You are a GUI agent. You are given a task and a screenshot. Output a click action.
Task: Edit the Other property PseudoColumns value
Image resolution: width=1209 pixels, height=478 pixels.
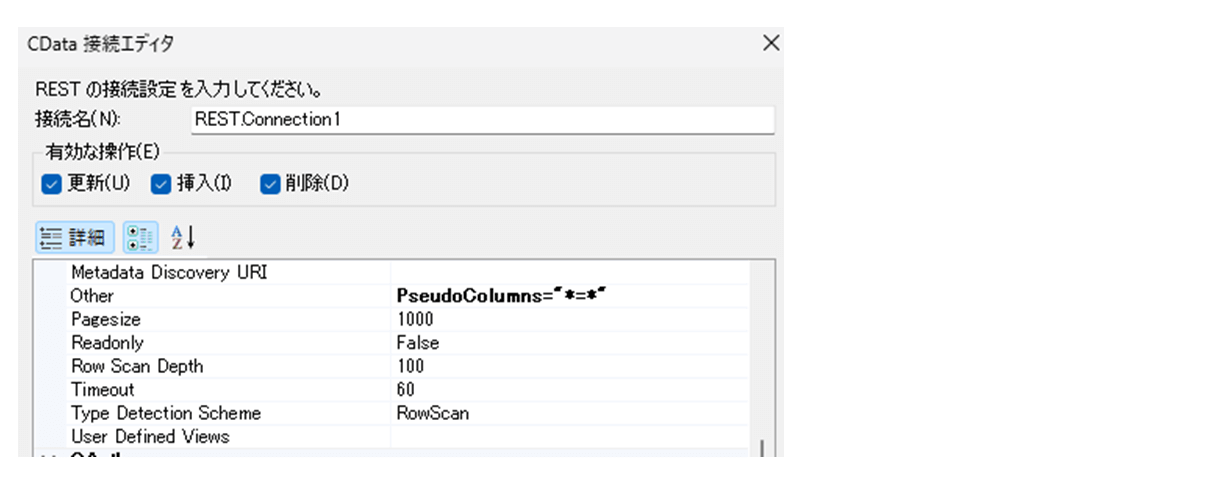570,296
